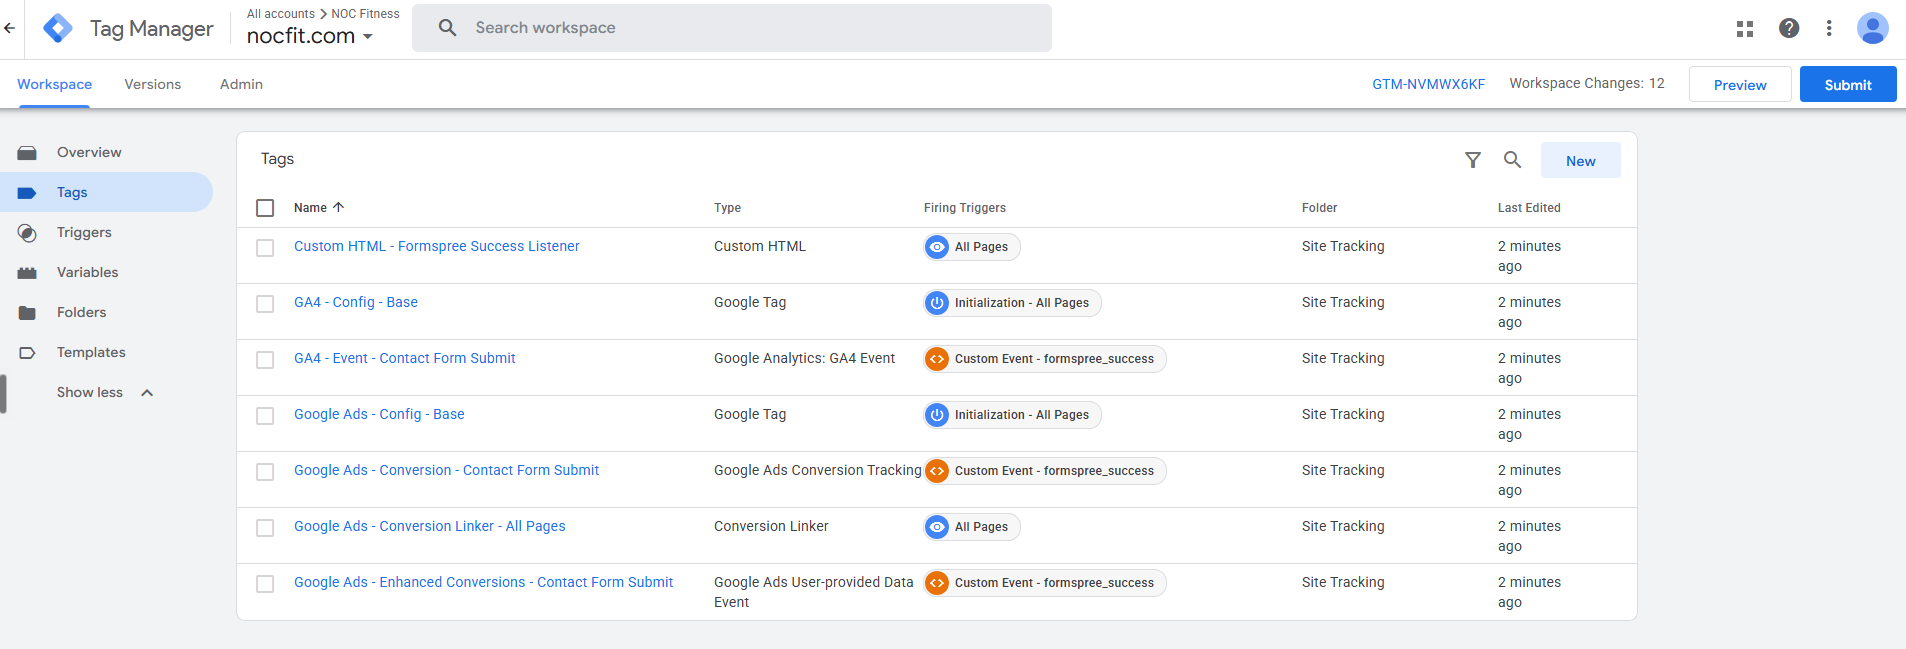Open the user account avatar
Image resolution: width=1906 pixels, height=649 pixels.
point(1872,28)
